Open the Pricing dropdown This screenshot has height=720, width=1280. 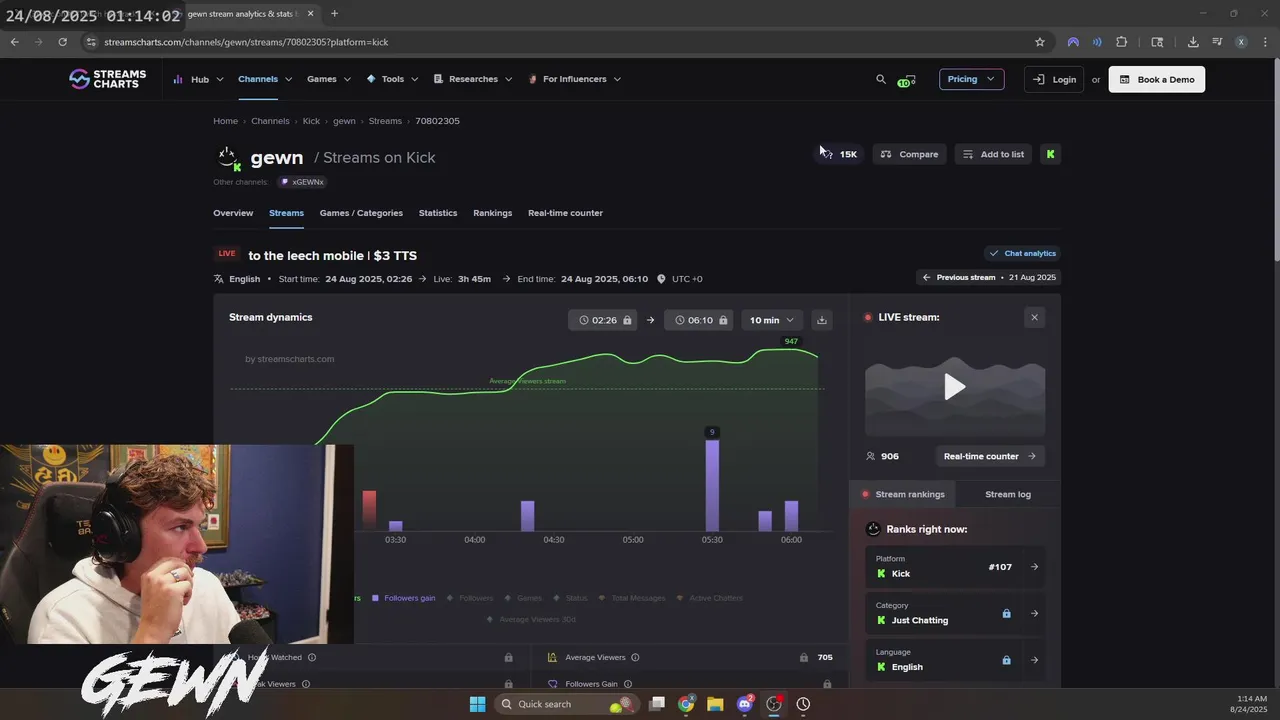point(971,79)
